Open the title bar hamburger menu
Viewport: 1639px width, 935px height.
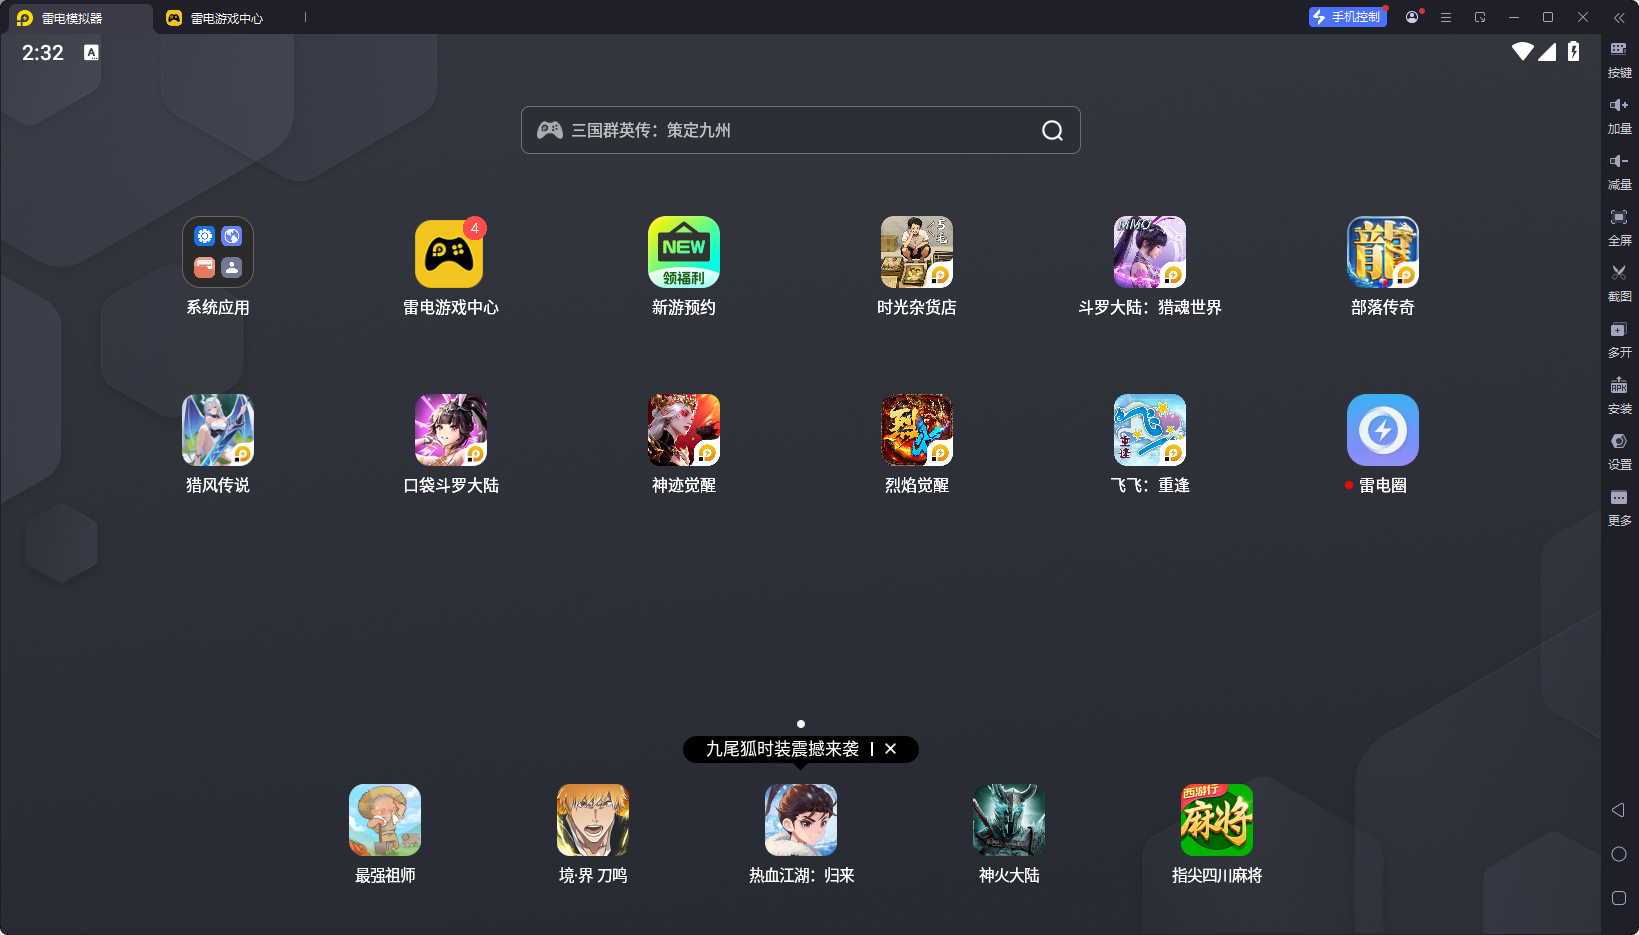tap(1446, 17)
